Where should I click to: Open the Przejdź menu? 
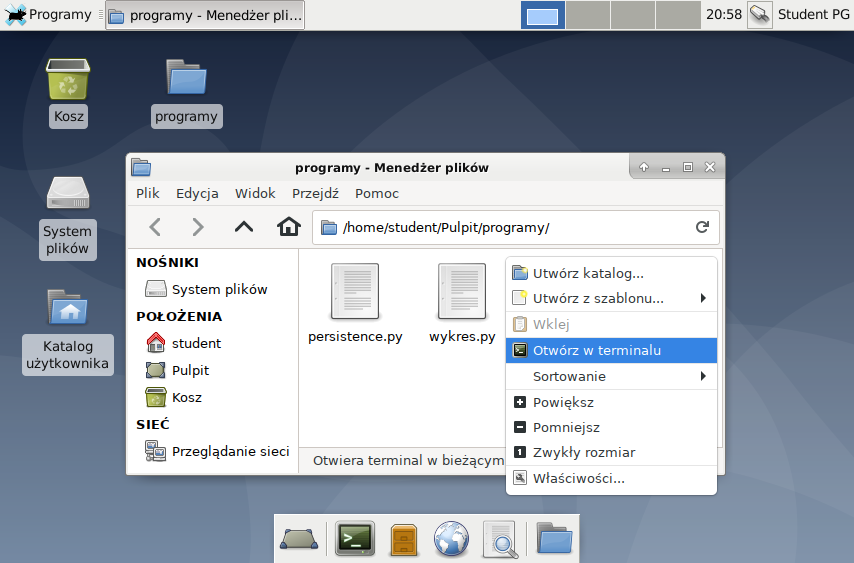(x=315, y=193)
